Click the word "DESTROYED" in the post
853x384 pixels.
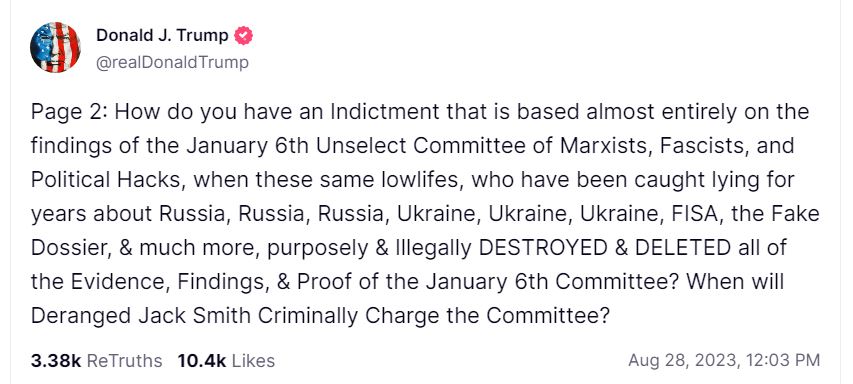[x=542, y=248]
